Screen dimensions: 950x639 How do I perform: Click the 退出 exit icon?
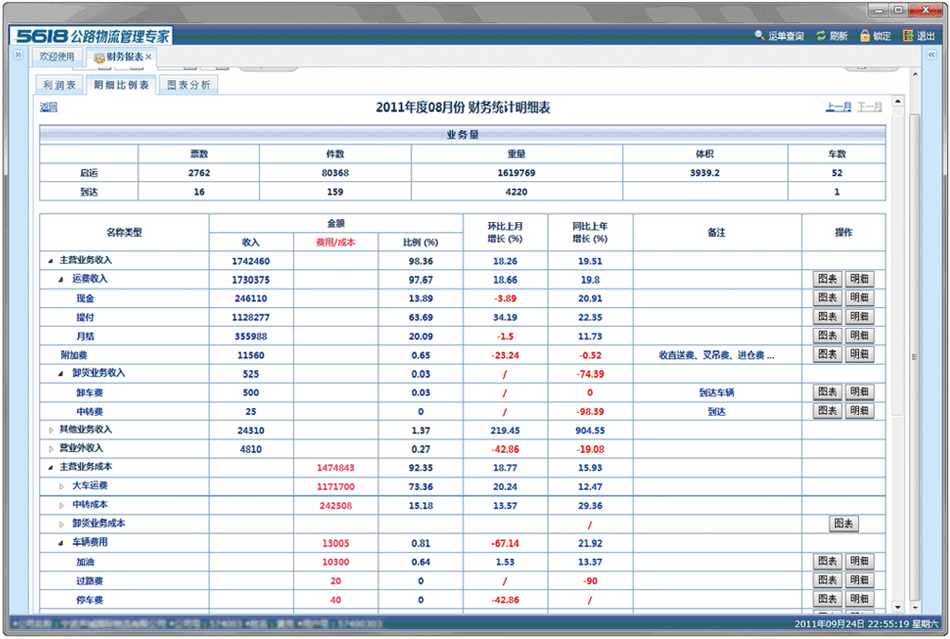tap(908, 36)
